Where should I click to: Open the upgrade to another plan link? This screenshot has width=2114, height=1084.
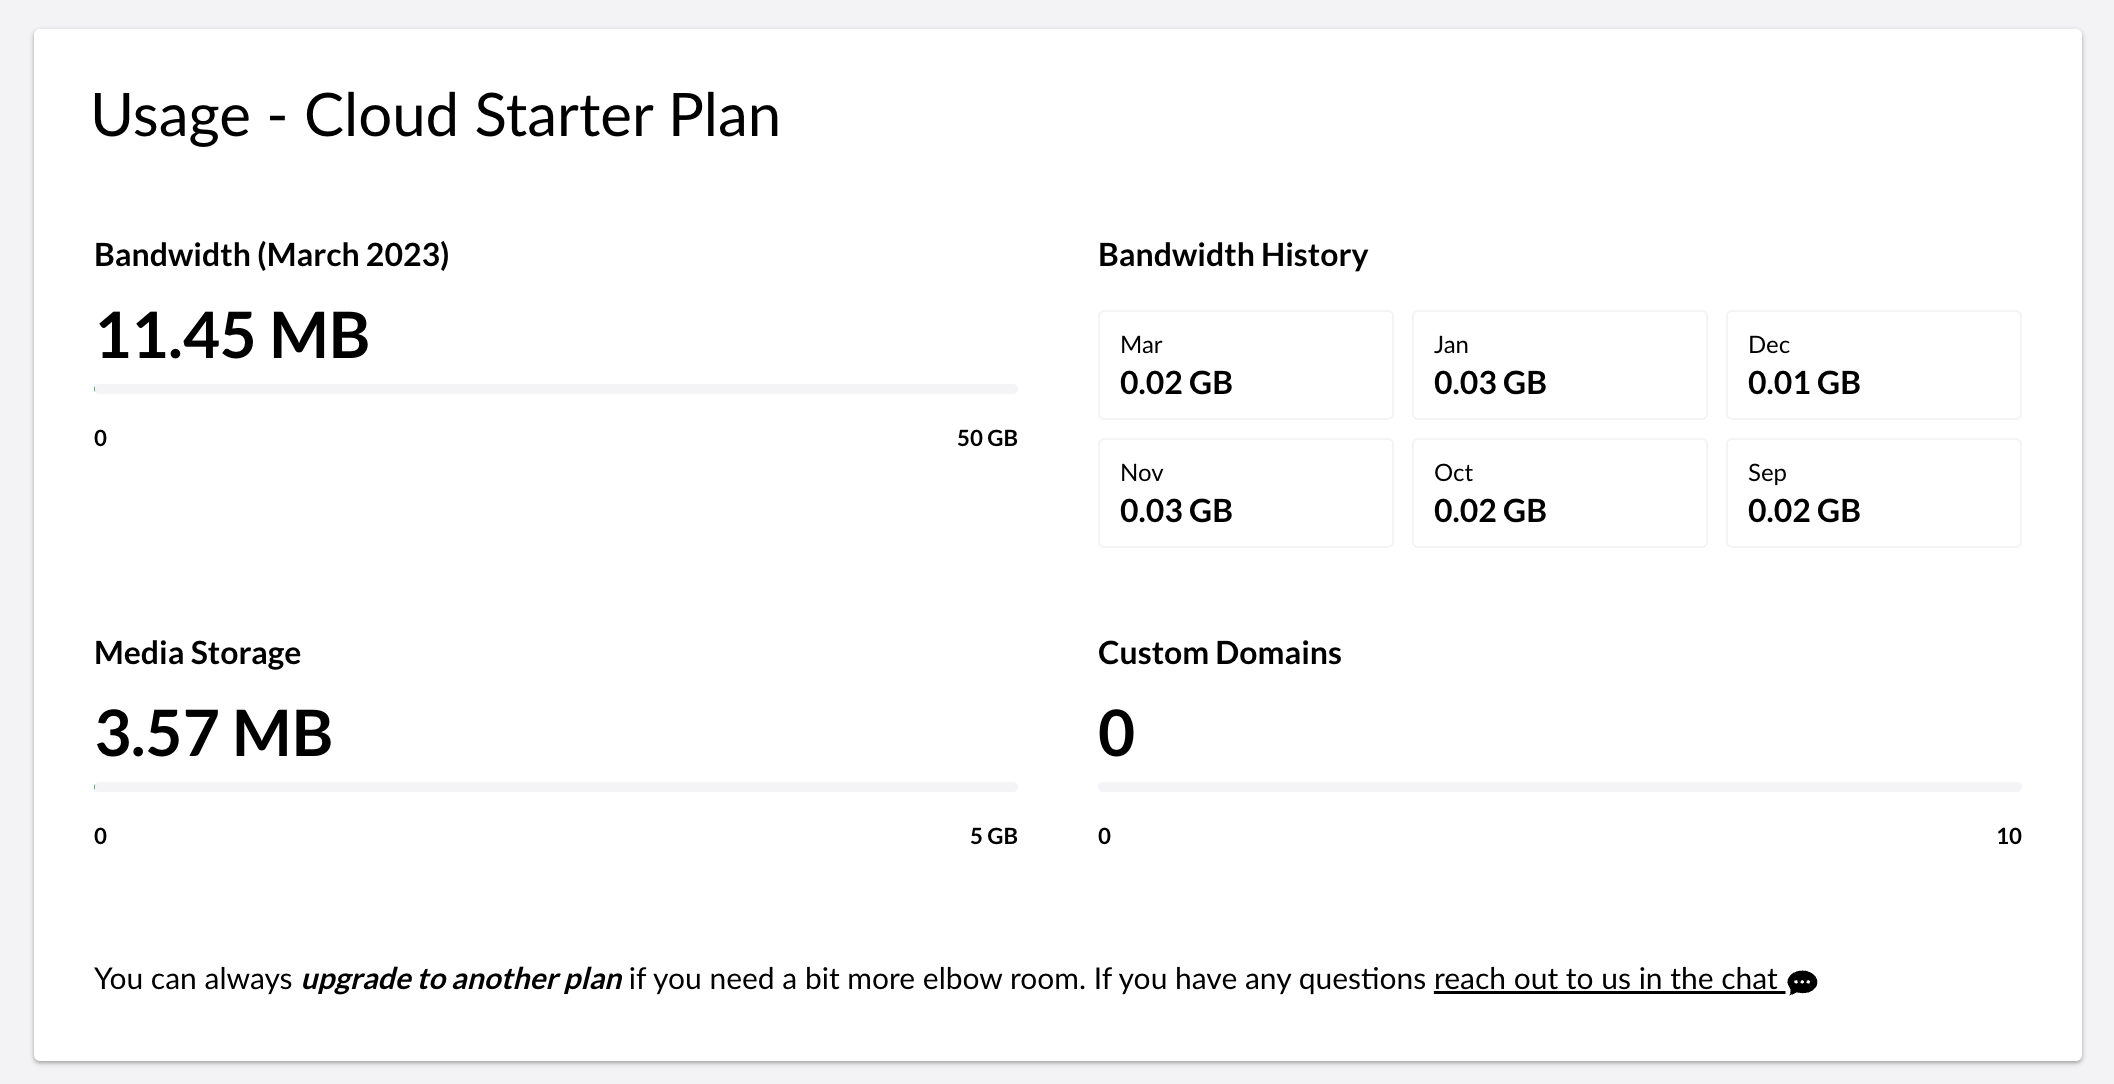pos(461,978)
